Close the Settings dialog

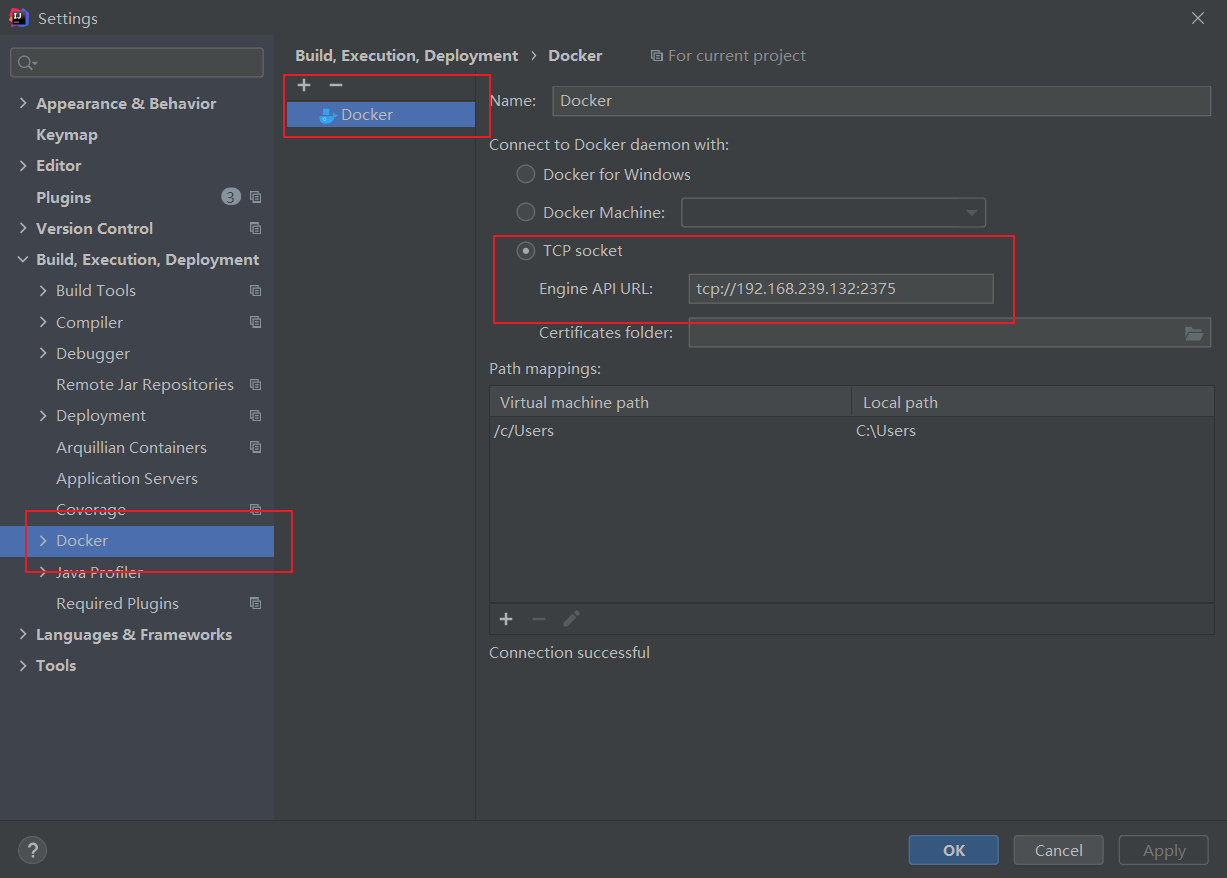click(x=1197, y=18)
